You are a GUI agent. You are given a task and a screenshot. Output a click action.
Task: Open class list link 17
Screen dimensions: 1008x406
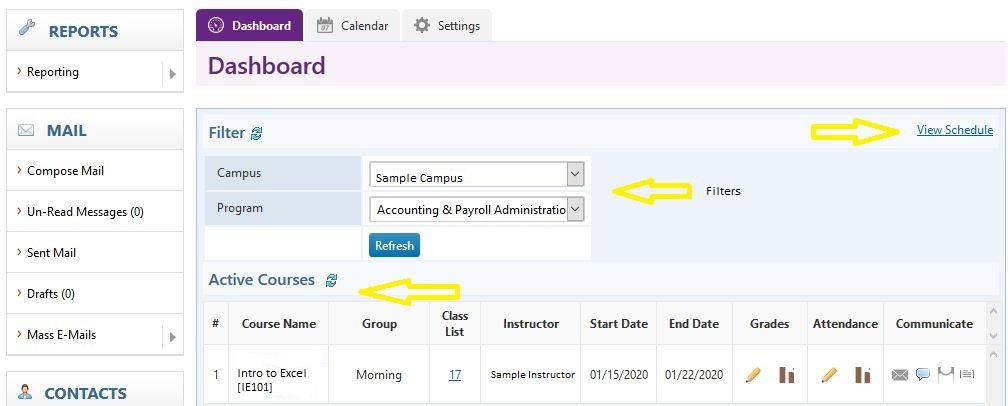[x=455, y=375]
